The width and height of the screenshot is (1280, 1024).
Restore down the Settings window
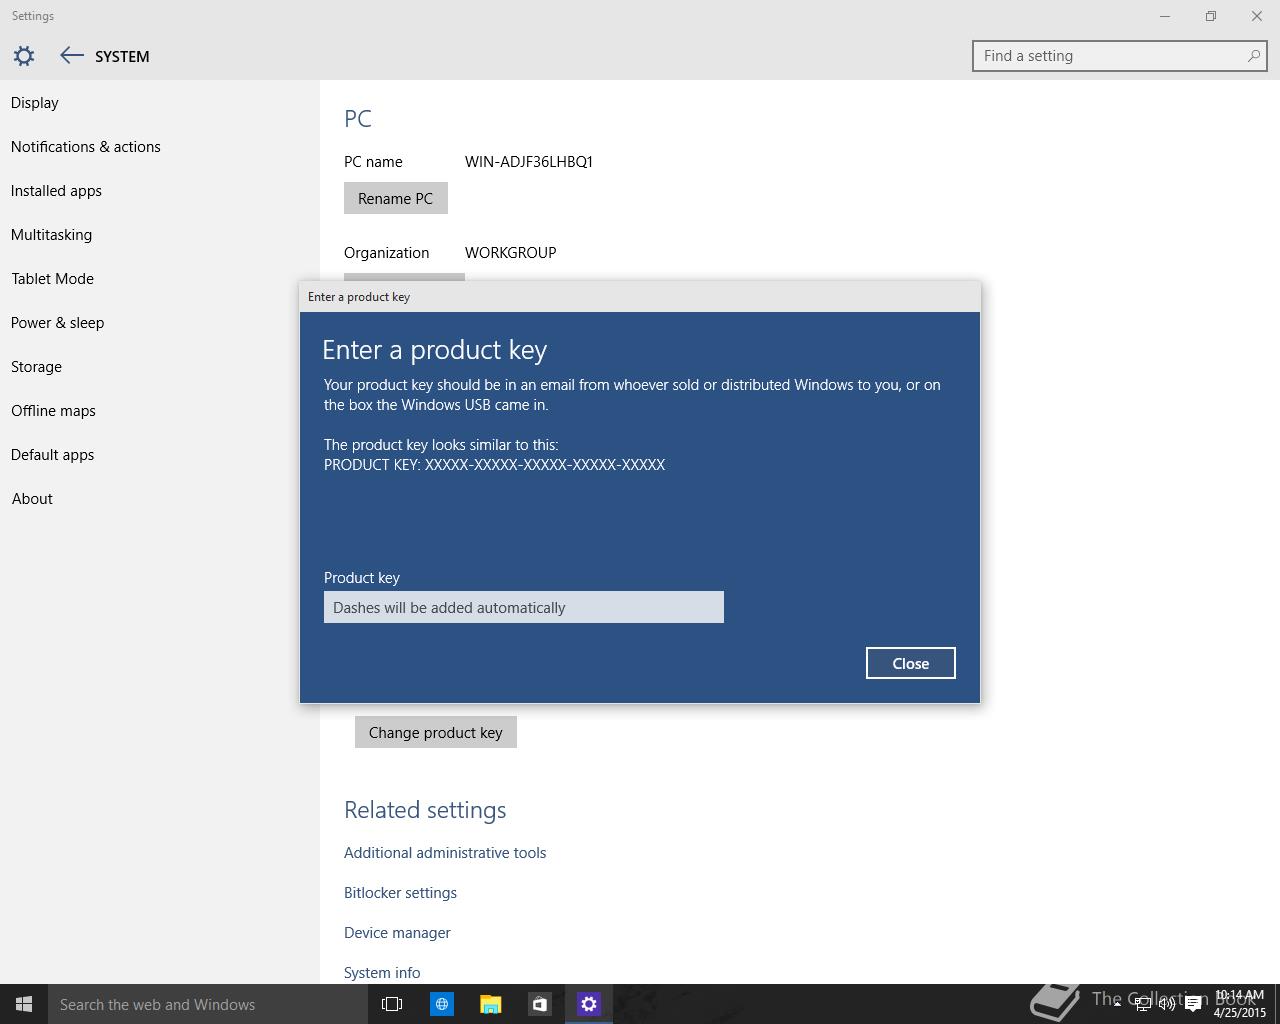click(x=1211, y=16)
